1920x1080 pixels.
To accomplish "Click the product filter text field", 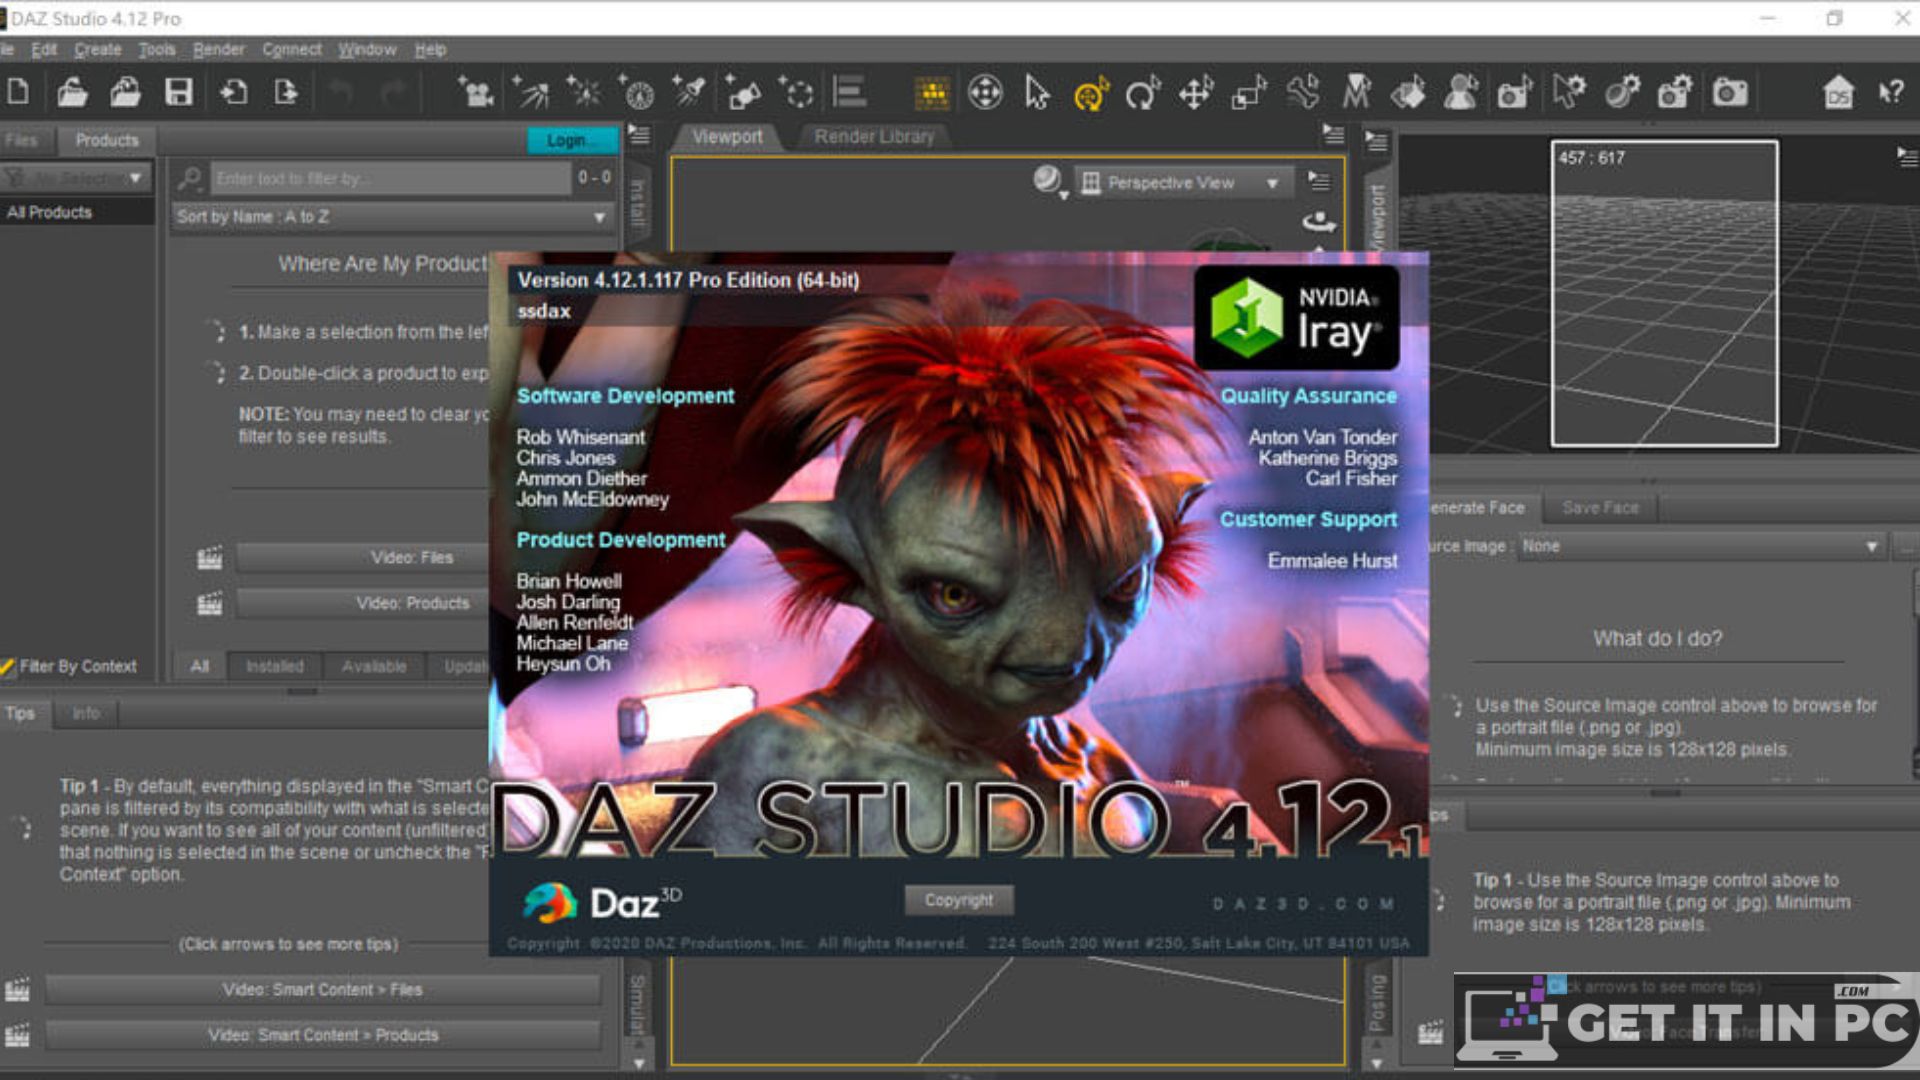I will tap(390, 178).
